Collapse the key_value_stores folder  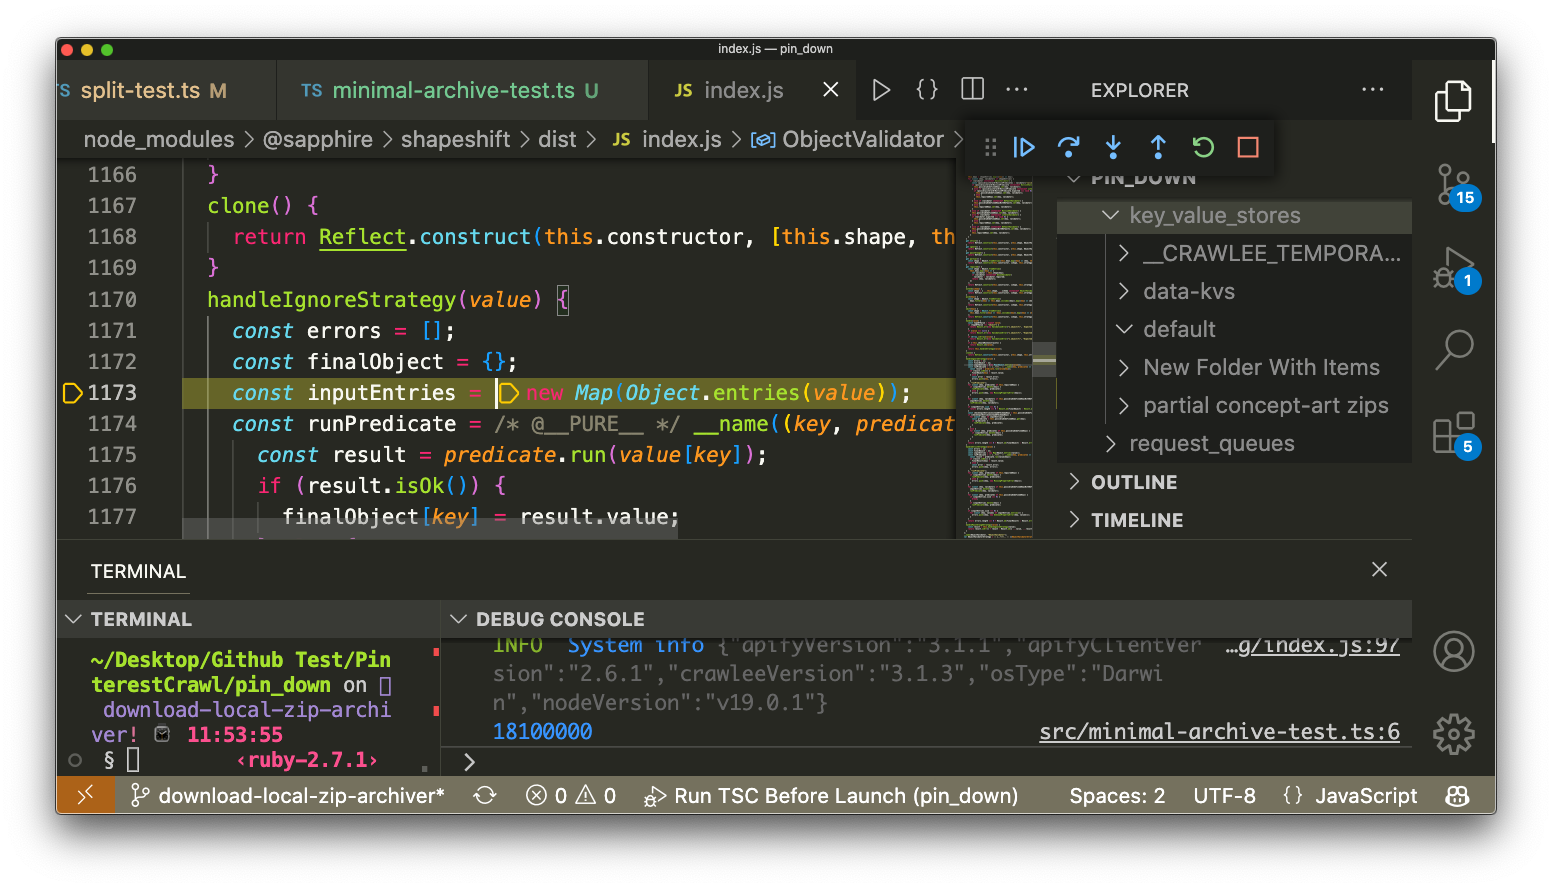point(1234,215)
